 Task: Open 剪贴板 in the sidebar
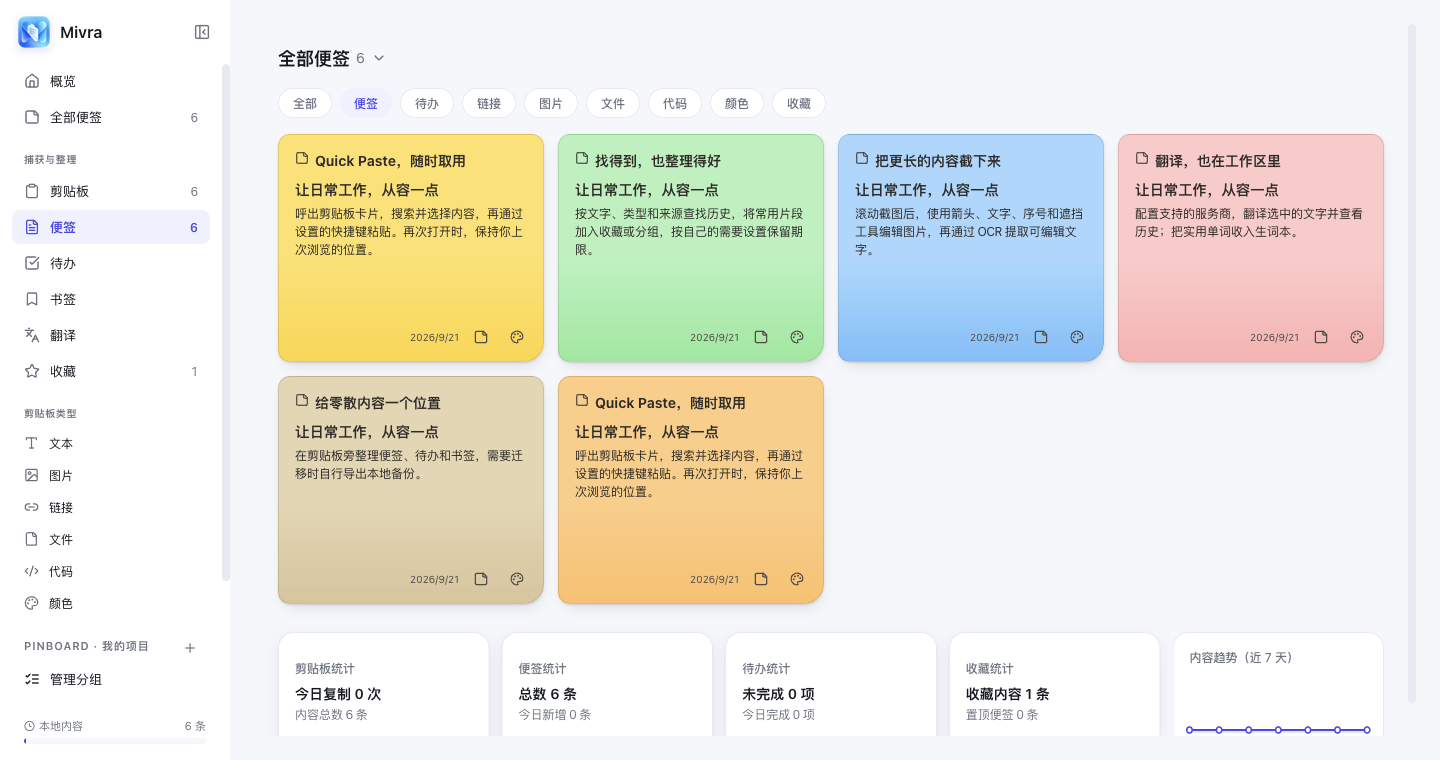(111, 191)
